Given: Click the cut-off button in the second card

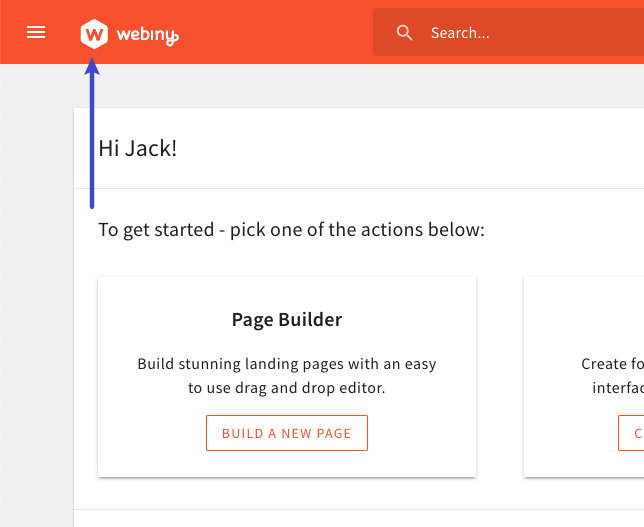Looking at the screenshot, I should point(632,433).
